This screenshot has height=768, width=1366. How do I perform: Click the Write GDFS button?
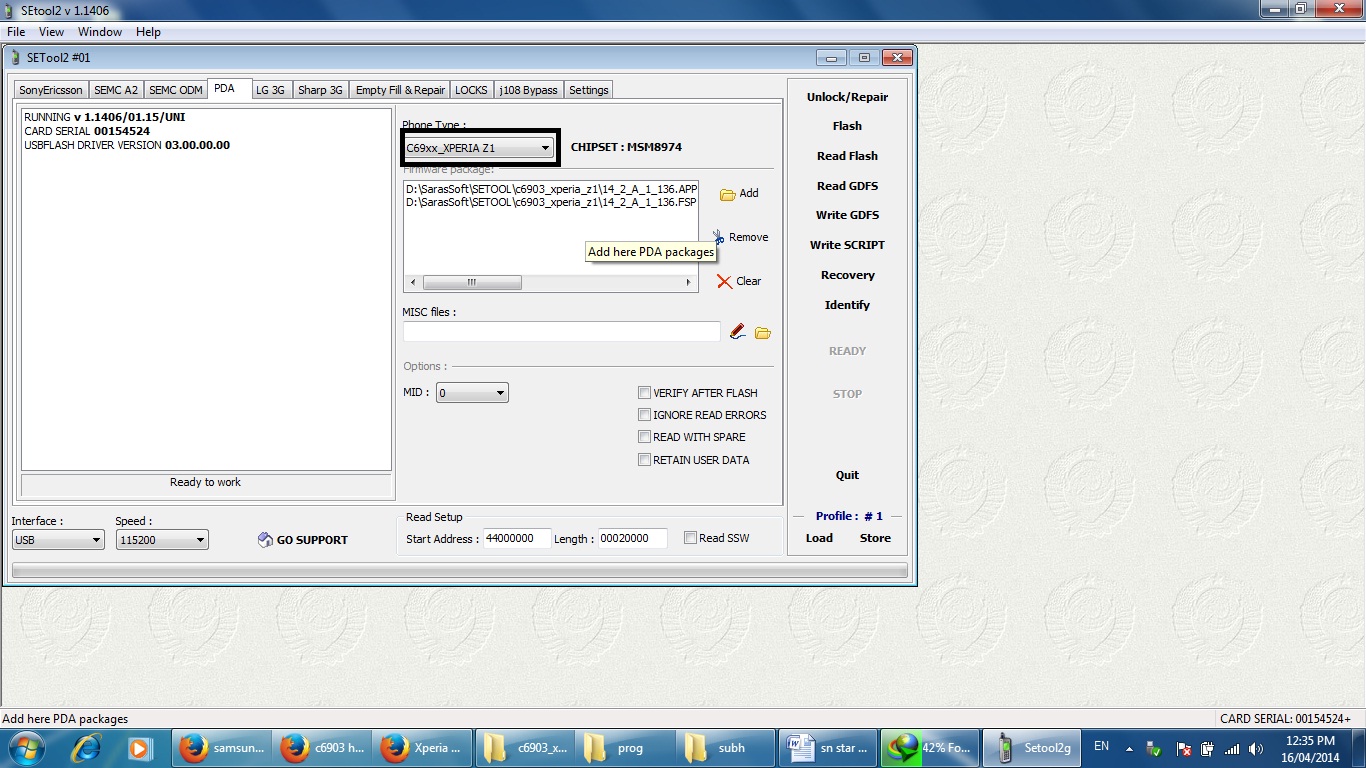point(847,215)
